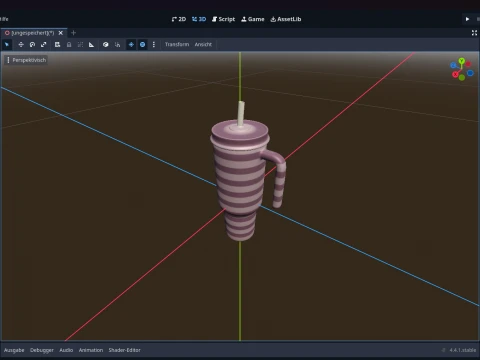Screen dimensions: 480x360
Task: Choose the Move mode tool
Action: pos(21,44)
